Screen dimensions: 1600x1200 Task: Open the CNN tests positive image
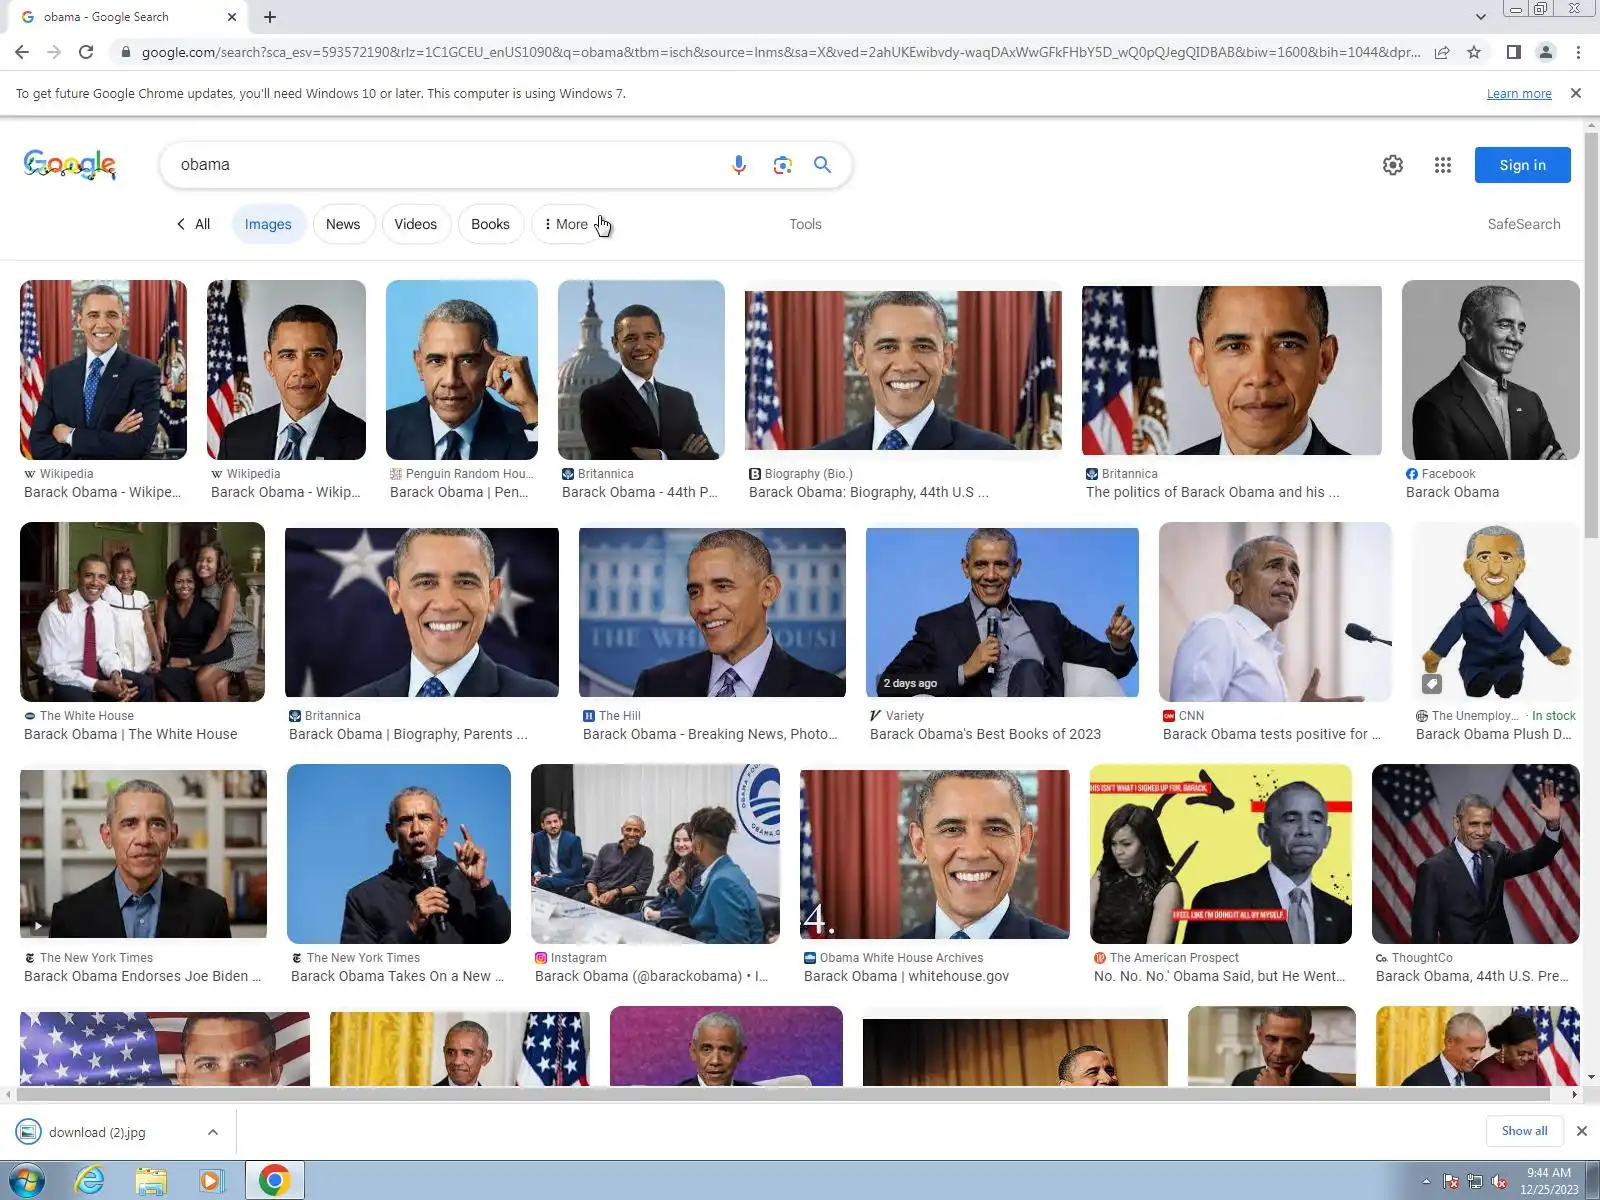(1275, 612)
